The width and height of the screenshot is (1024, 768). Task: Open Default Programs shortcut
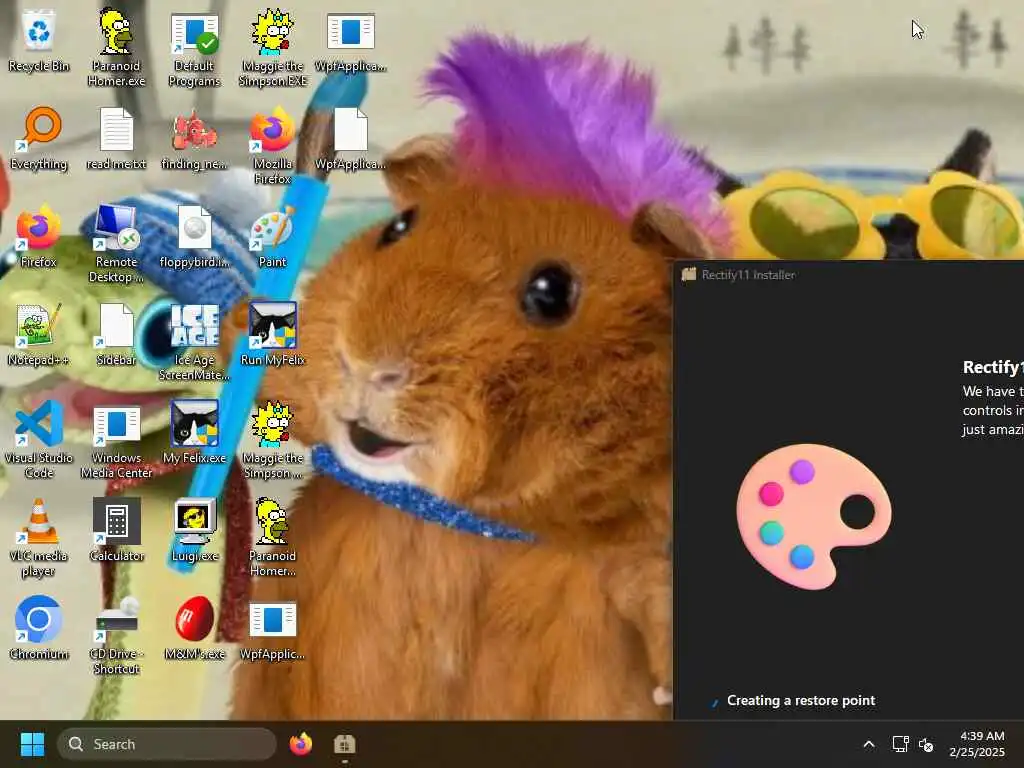194,50
